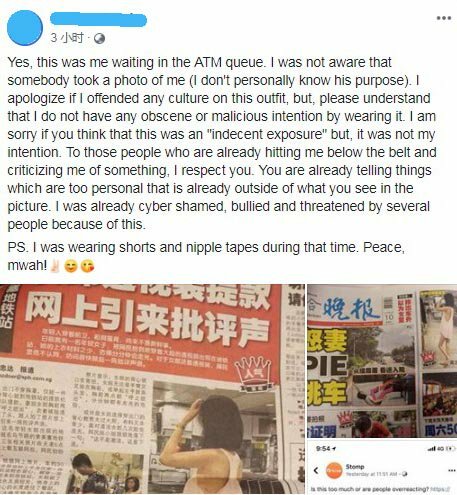457x495 pixels.
Task: Click the red crown badge on newspaper
Action: (x=253, y=371)
